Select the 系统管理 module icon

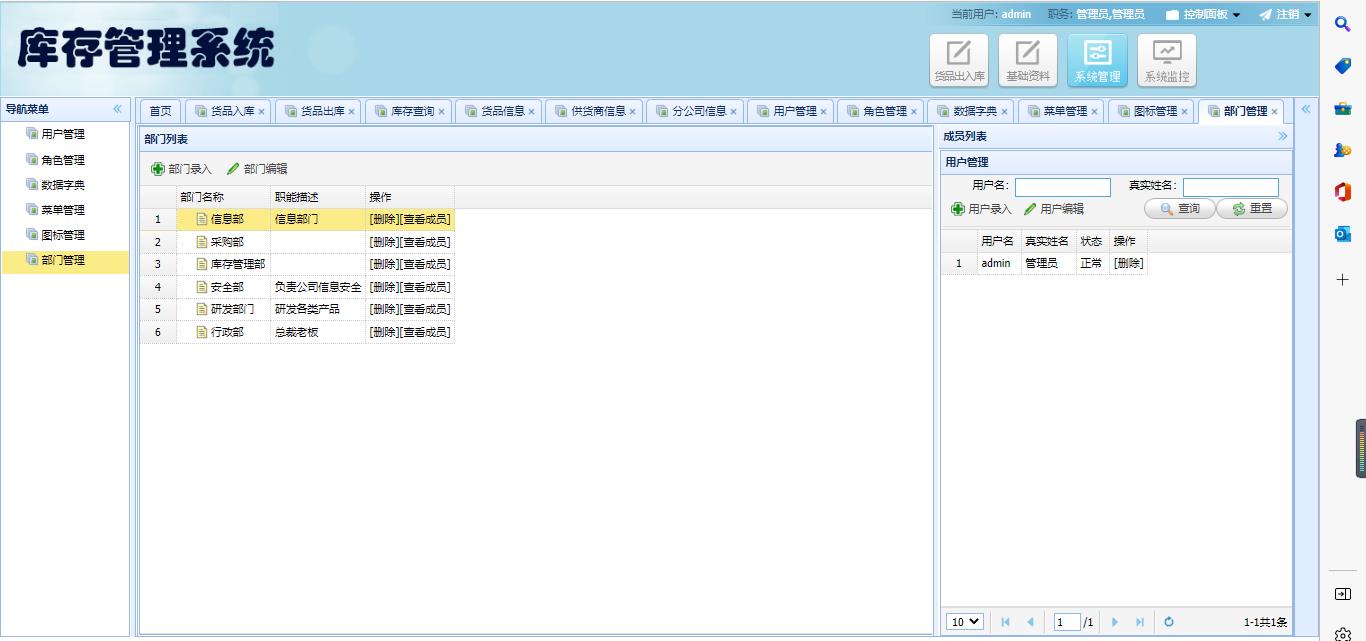click(1097, 60)
